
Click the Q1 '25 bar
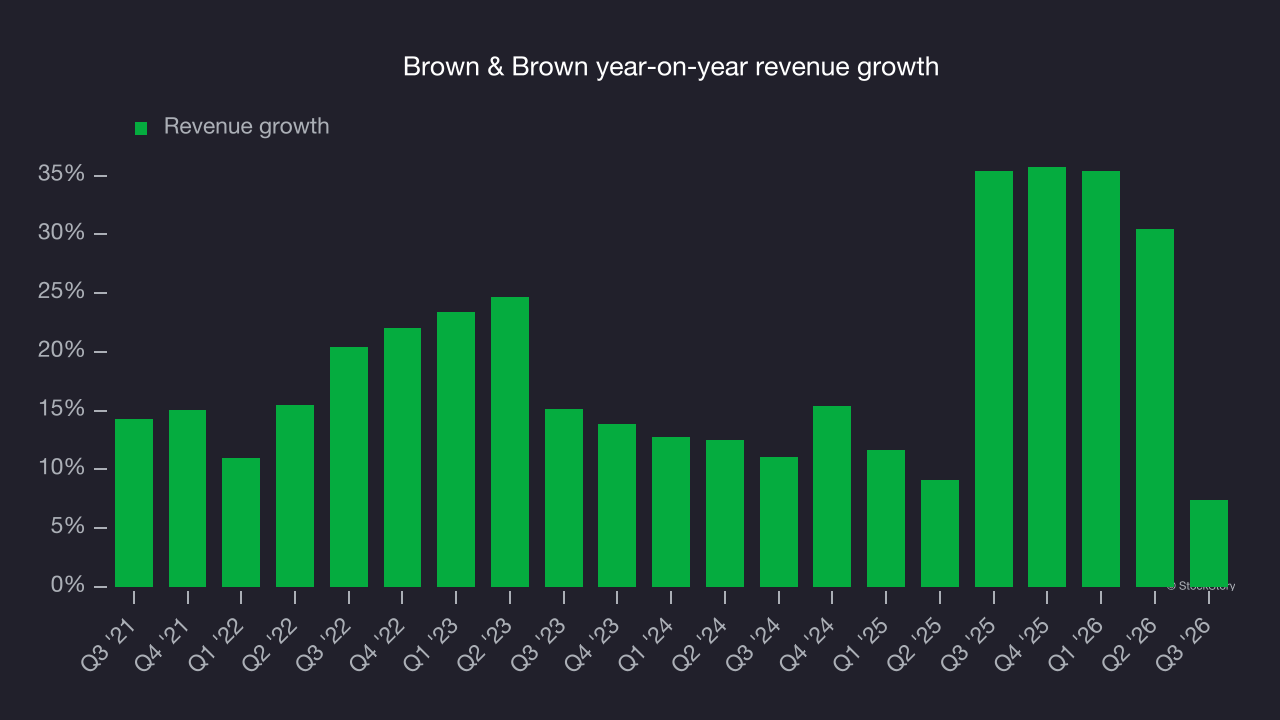pyautogui.click(x=886, y=518)
